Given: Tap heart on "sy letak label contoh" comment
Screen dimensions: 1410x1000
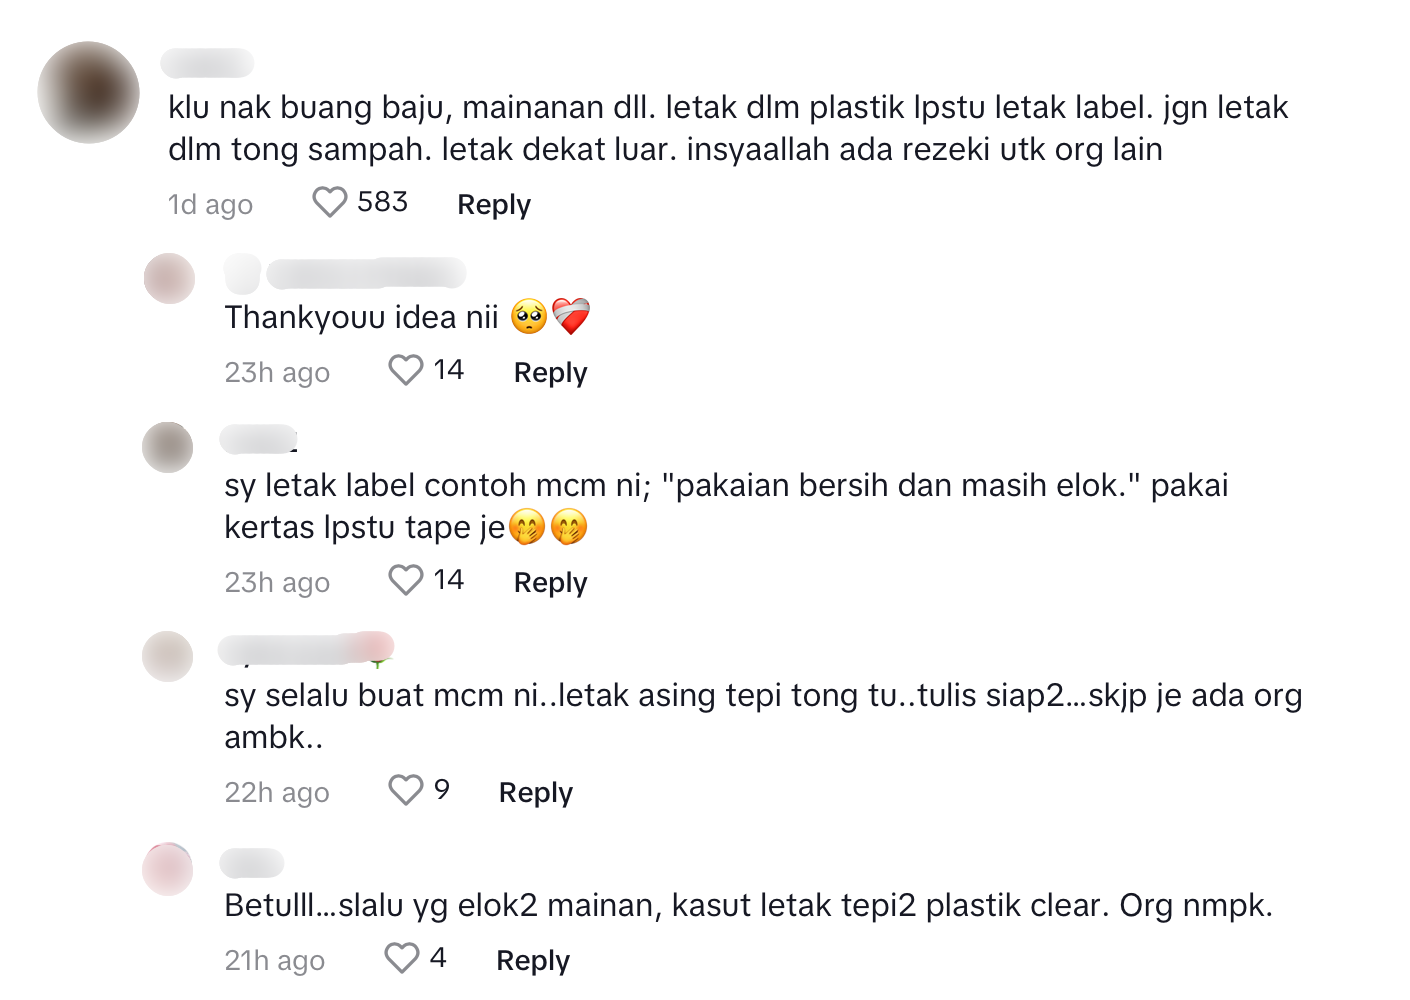Looking at the screenshot, I should [x=405, y=580].
